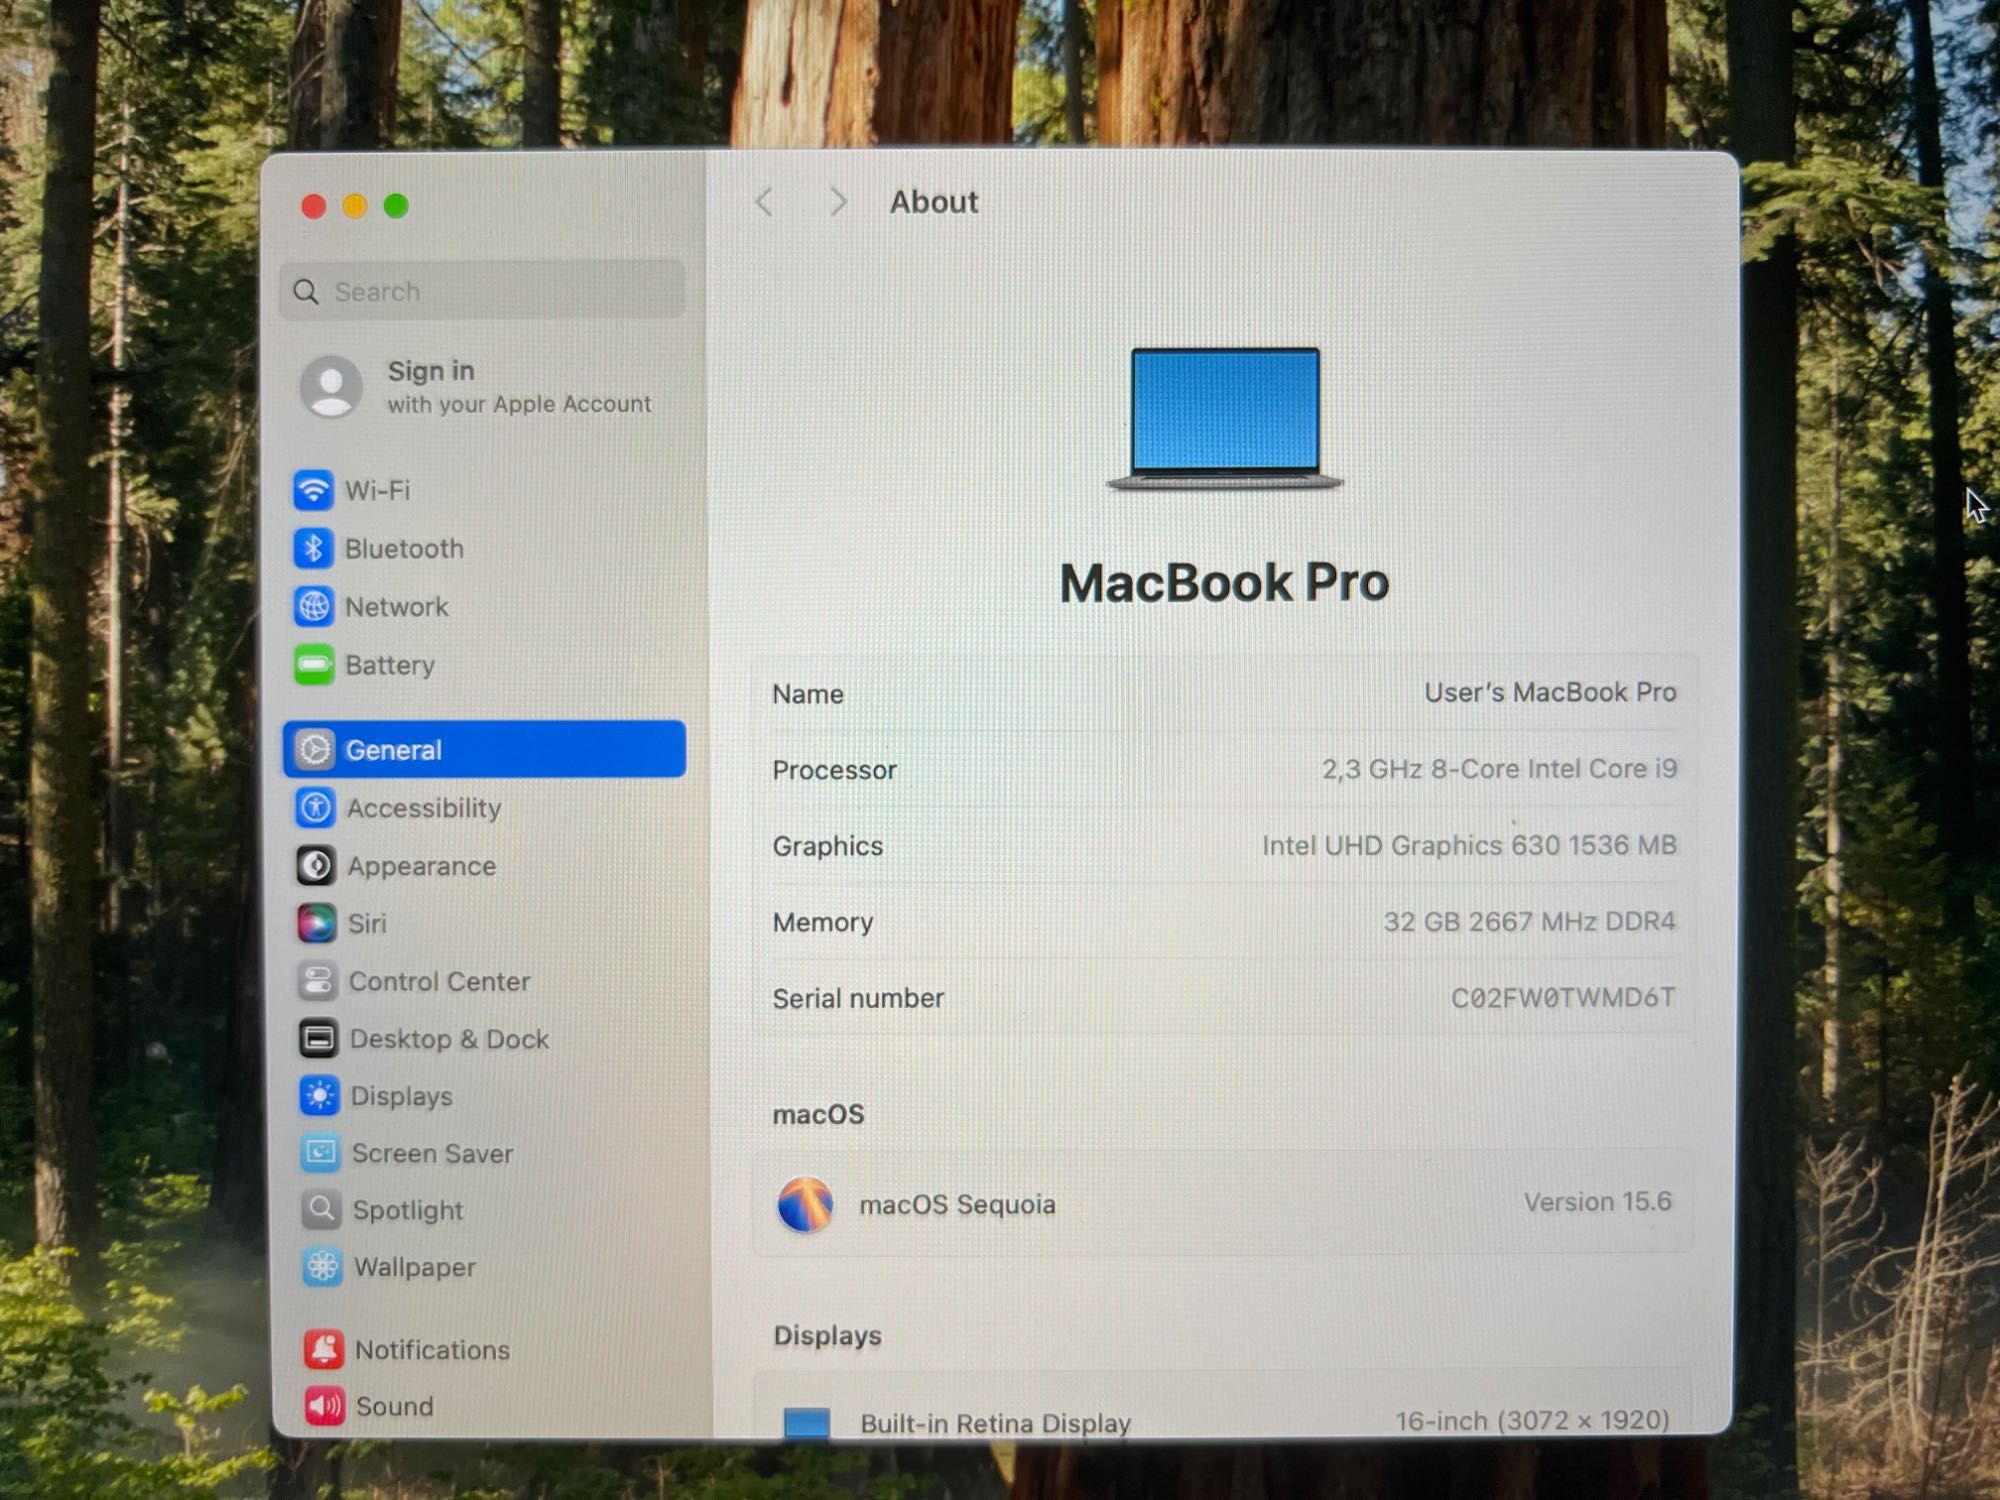Open Accessibility icon in sidebar
Image resolution: width=2000 pixels, height=1500 pixels.
point(316,807)
